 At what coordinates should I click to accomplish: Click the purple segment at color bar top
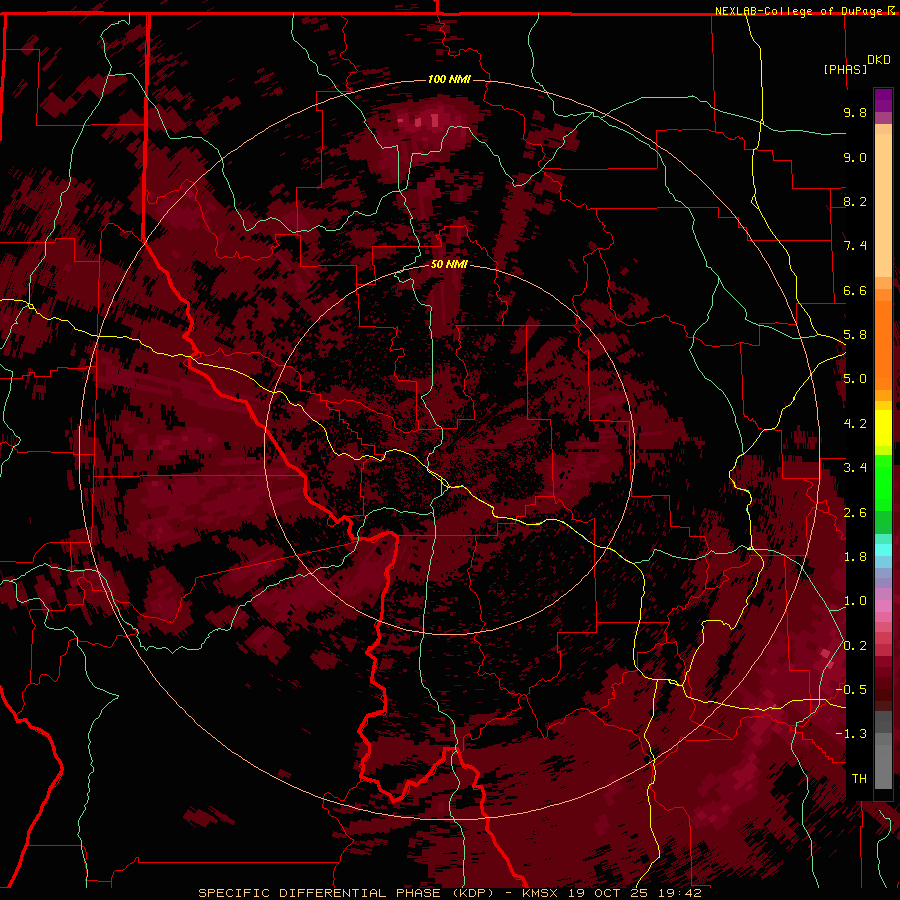pyautogui.click(x=883, y=100)
